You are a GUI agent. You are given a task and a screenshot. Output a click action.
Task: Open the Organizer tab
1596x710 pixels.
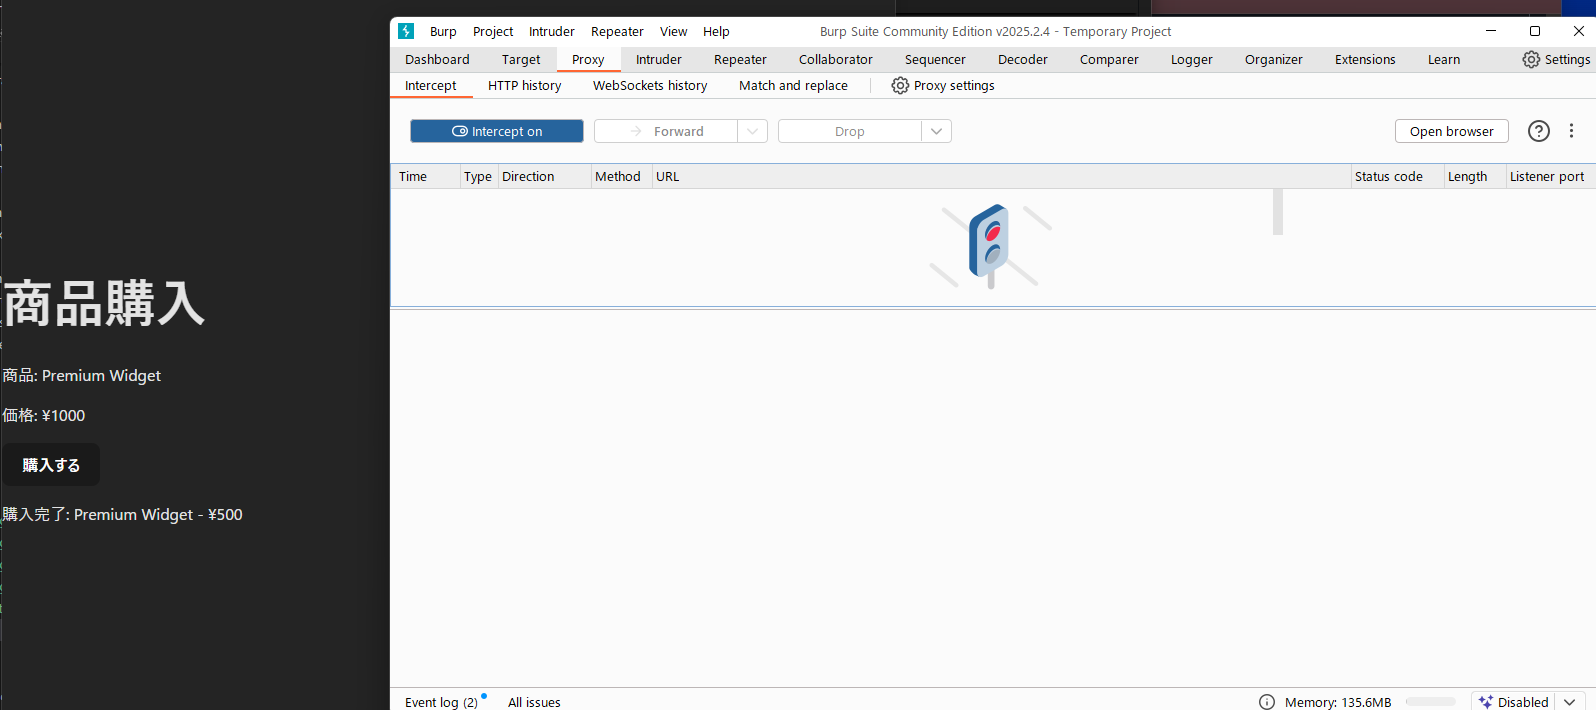click(1274, 59)
